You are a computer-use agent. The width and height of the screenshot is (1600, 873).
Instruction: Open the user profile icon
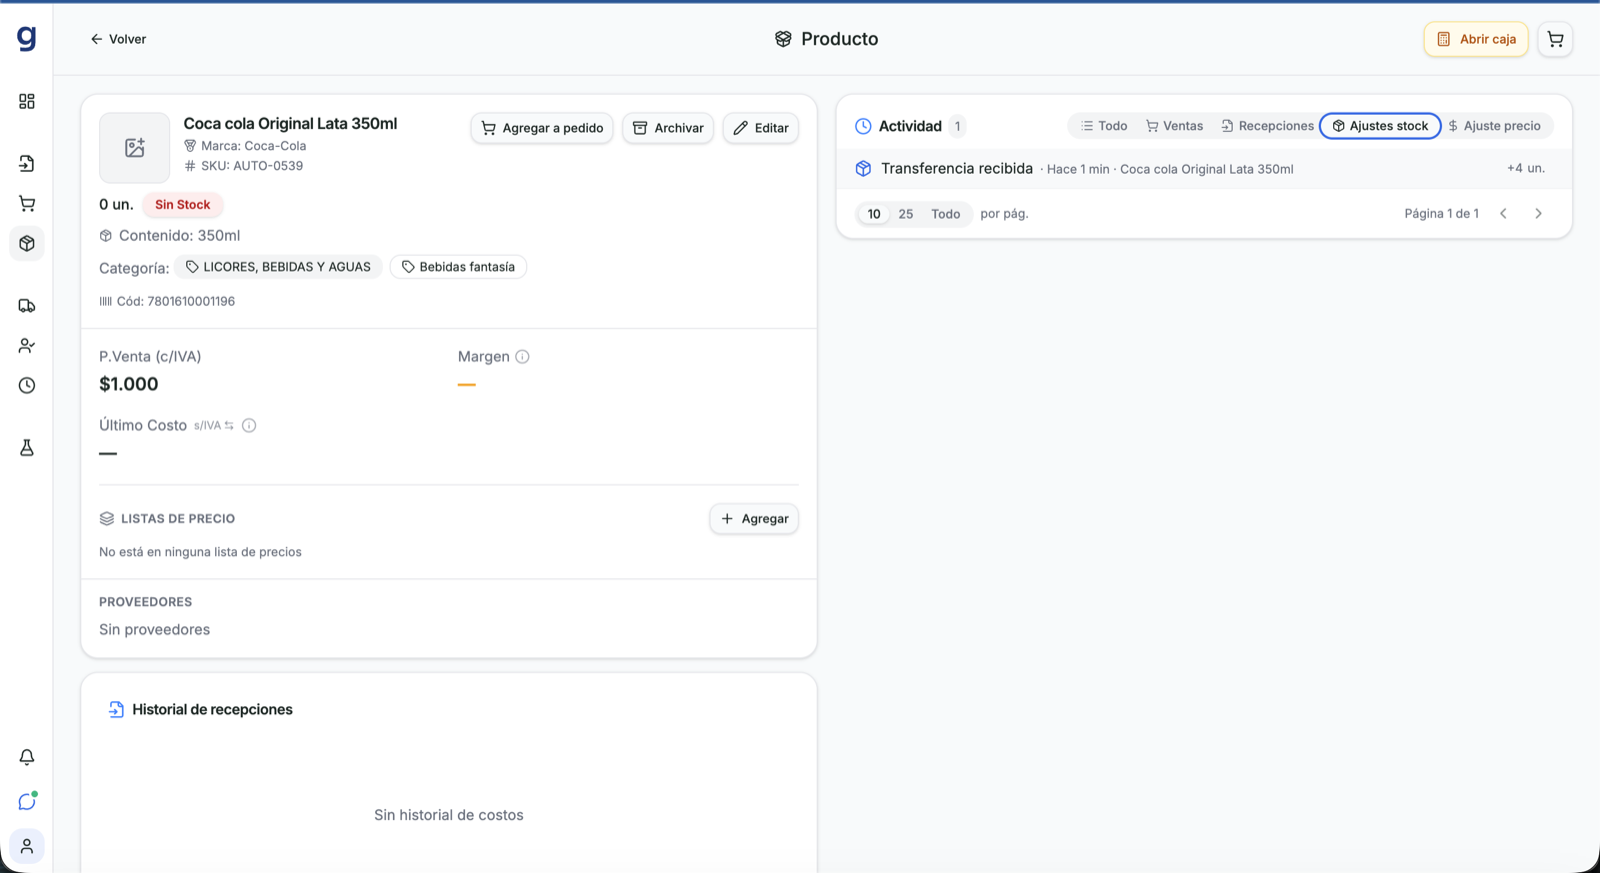click(27, 846)
